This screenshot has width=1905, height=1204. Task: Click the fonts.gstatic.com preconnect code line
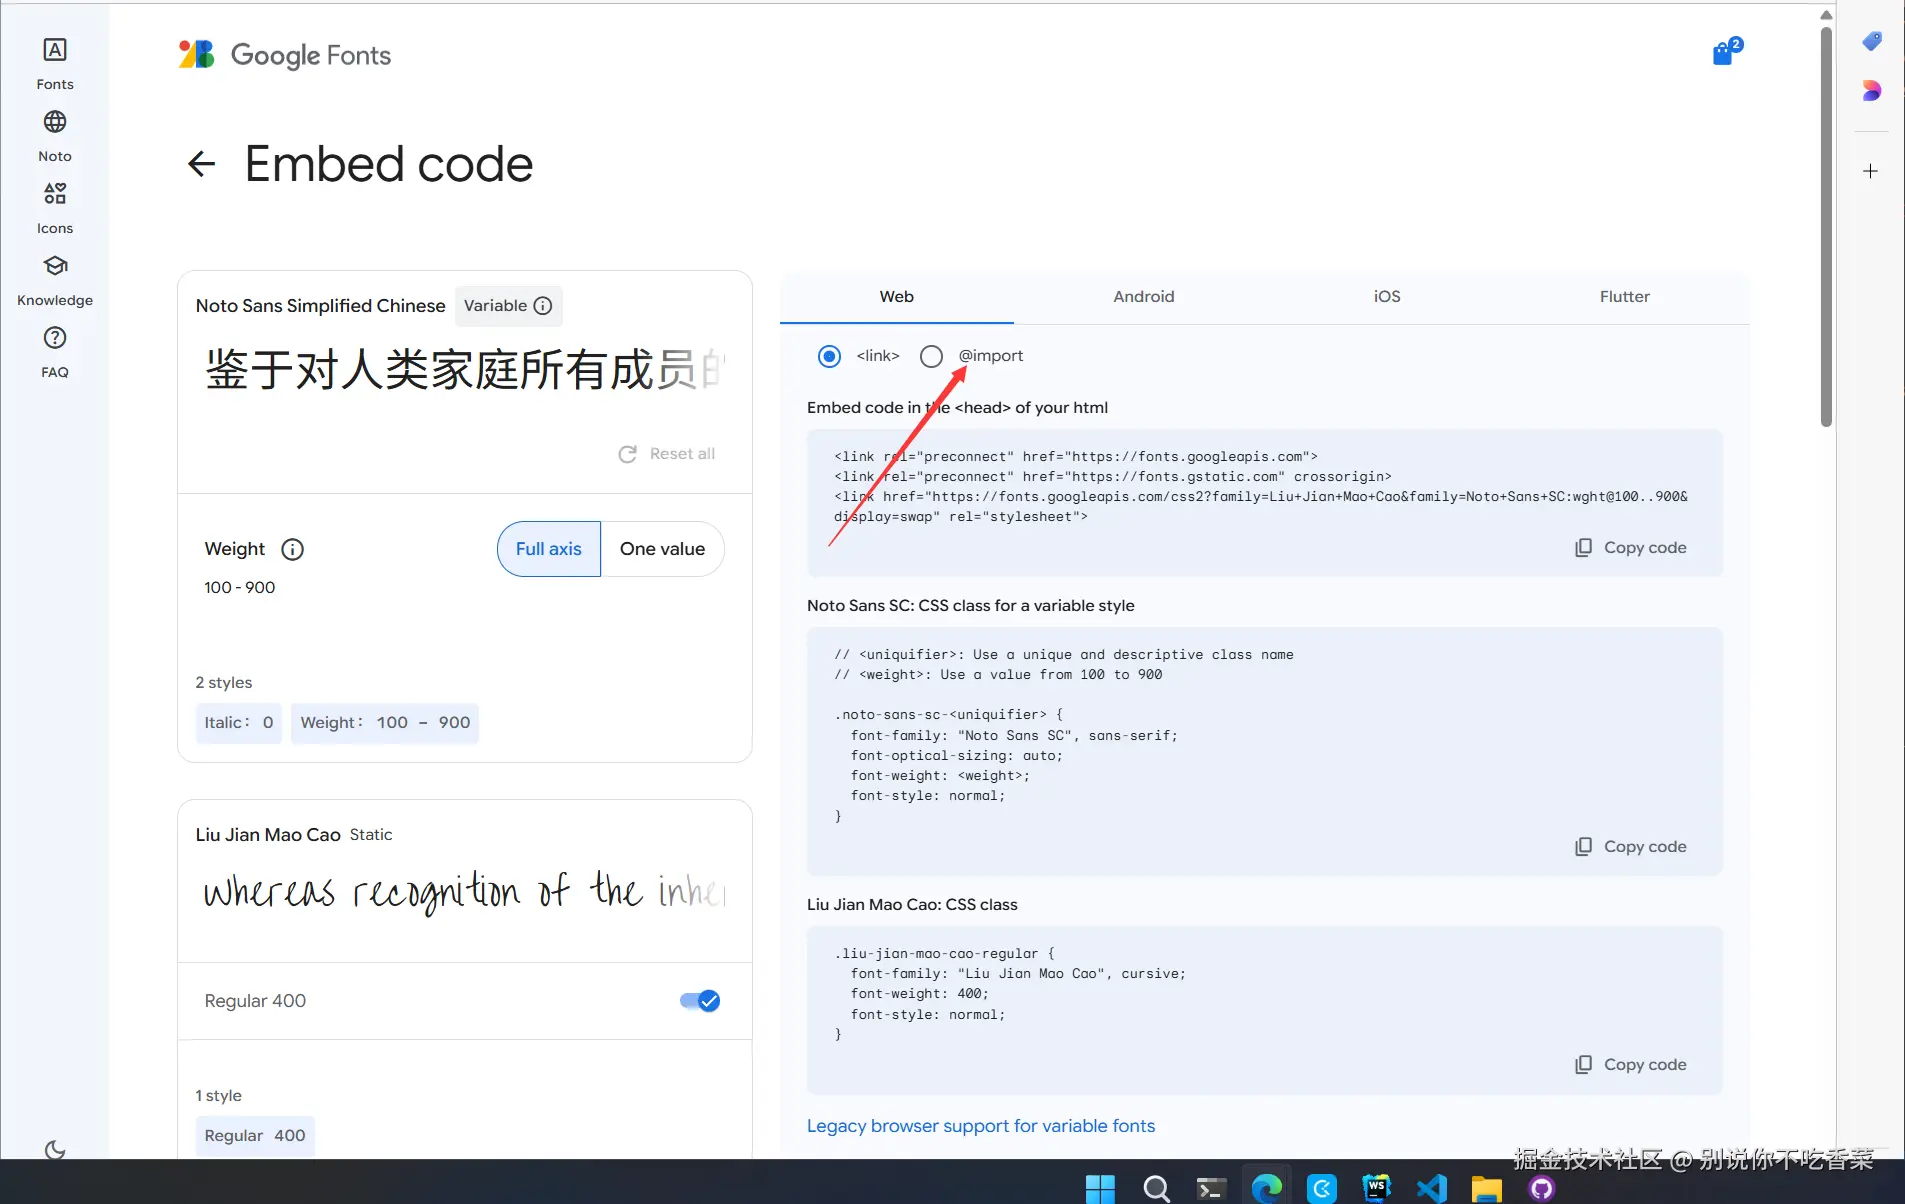[x=1113, y=477]
